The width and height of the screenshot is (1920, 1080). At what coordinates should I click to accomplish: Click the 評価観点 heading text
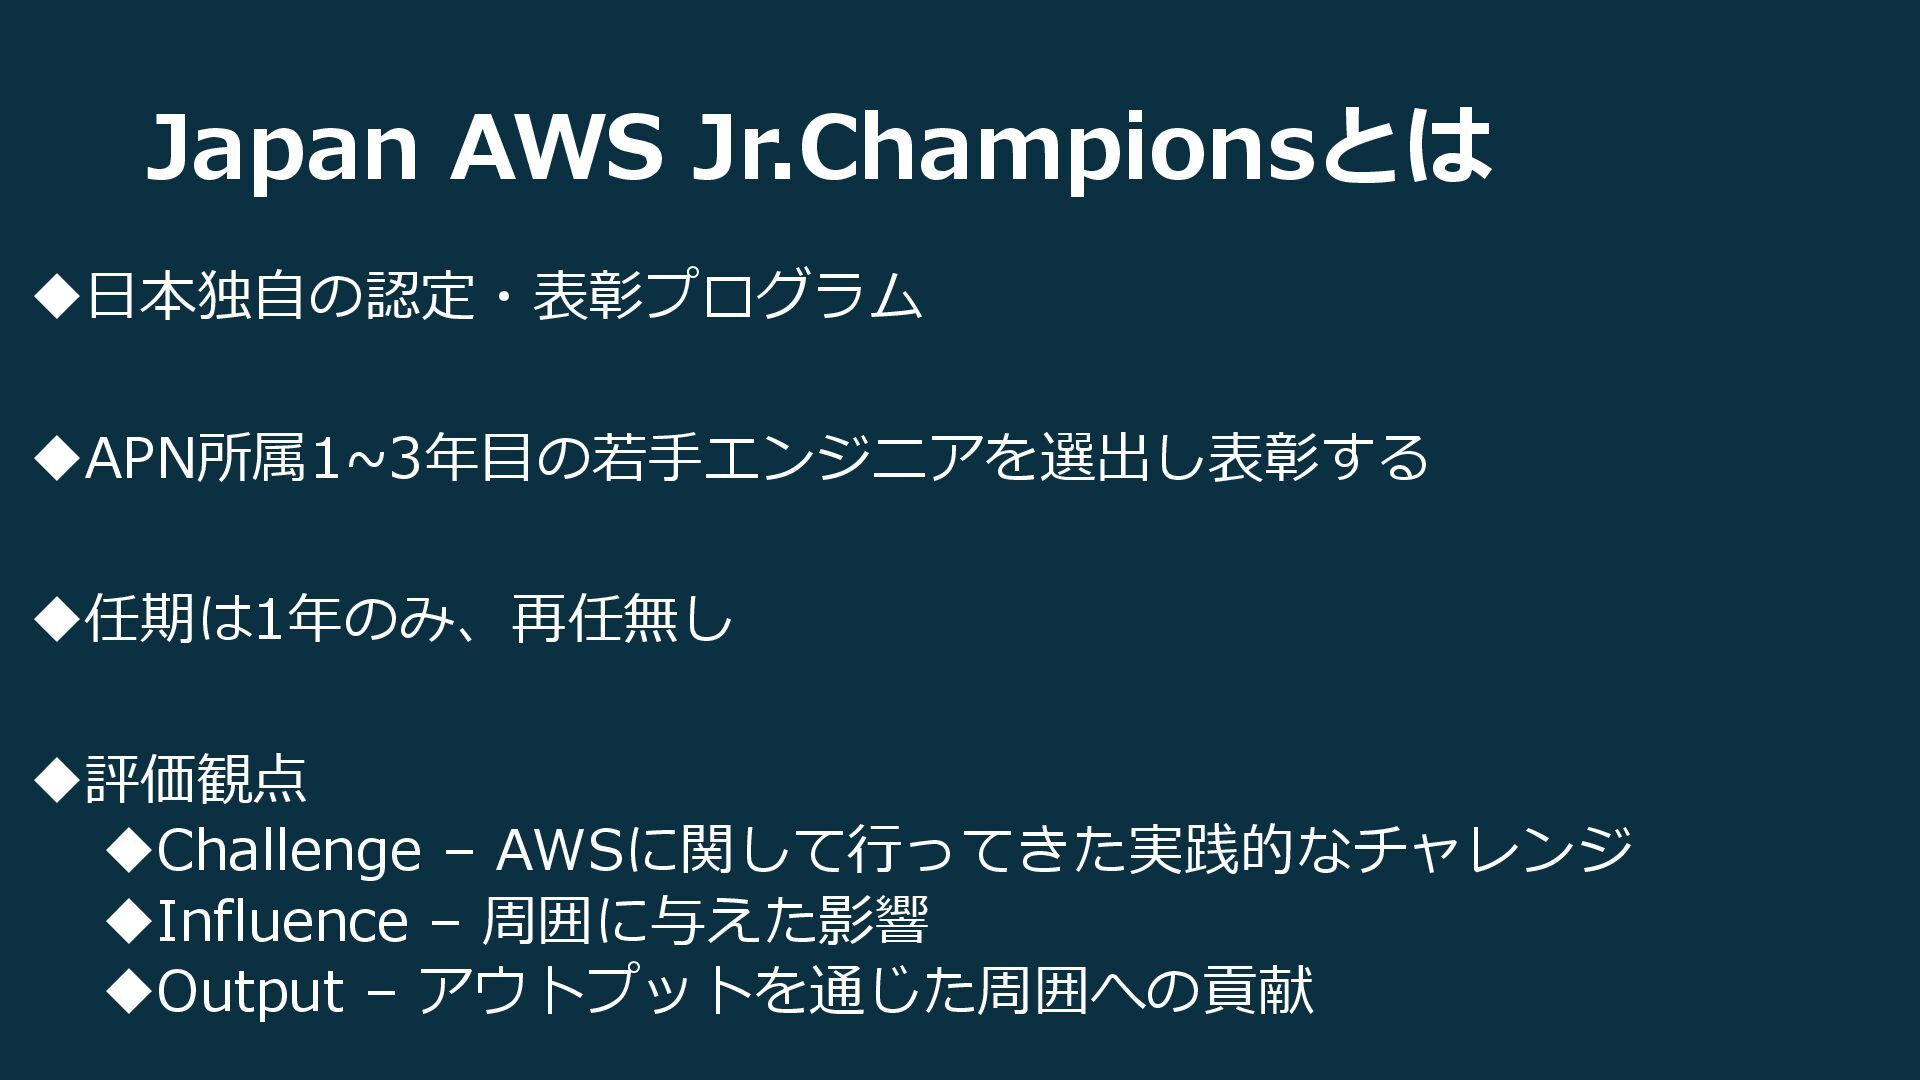(x=196, y=780)
